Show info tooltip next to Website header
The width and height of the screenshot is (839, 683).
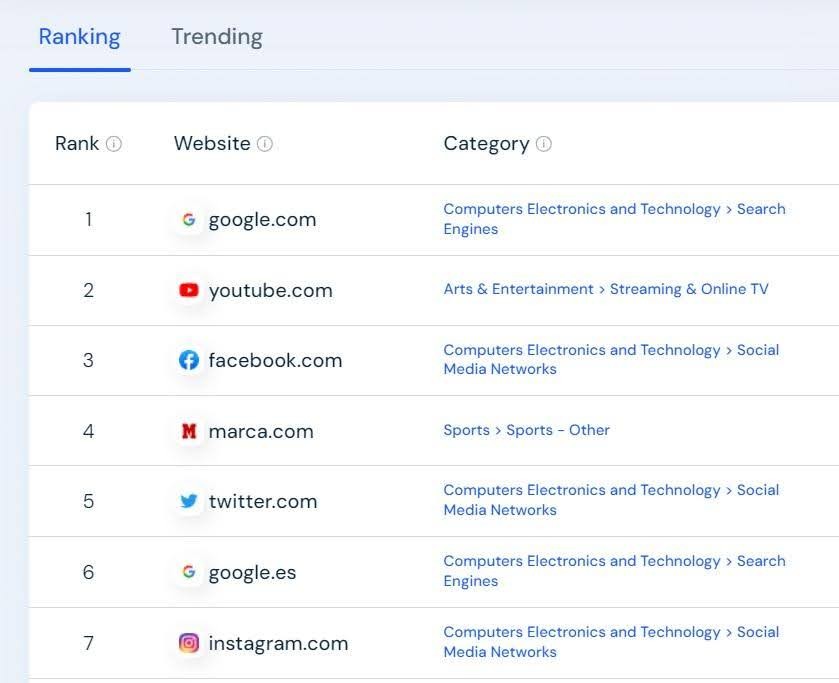pos(265,144)
